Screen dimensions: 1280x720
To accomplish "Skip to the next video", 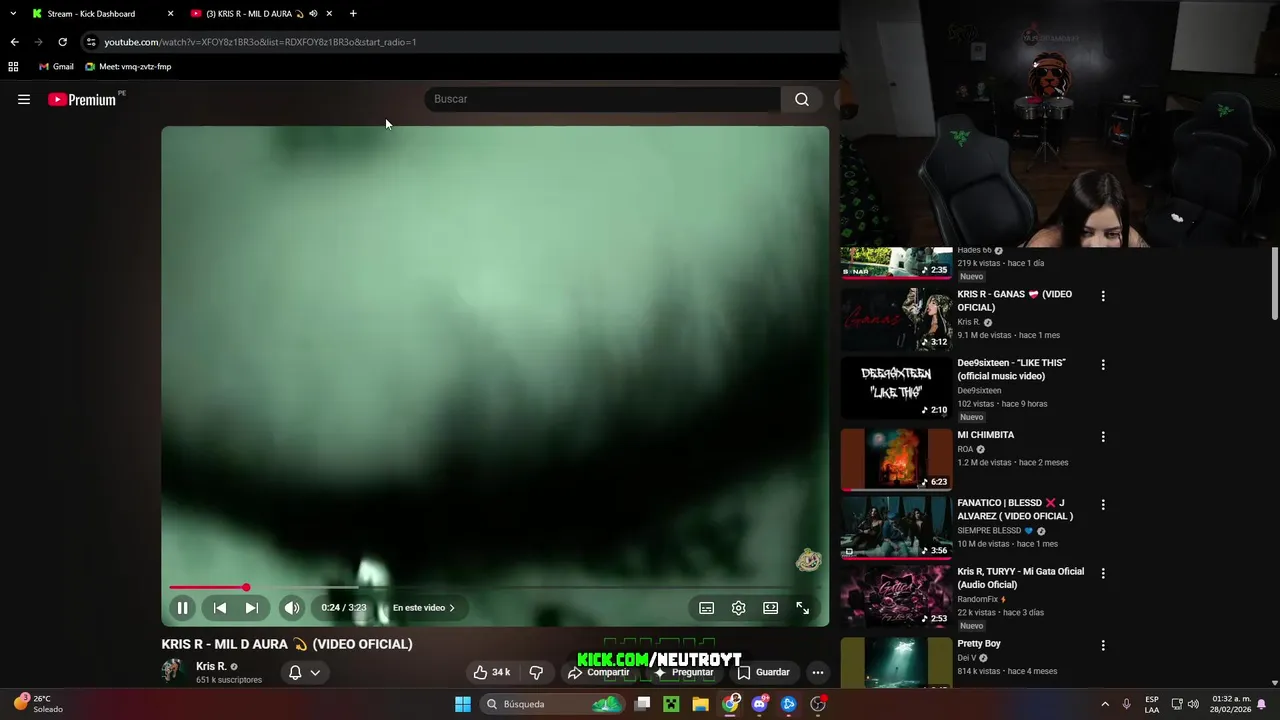I will 252,607.
